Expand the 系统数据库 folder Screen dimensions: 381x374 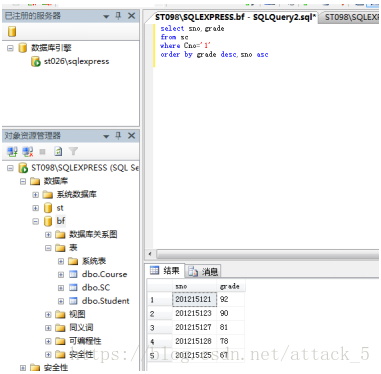(36, 195)
